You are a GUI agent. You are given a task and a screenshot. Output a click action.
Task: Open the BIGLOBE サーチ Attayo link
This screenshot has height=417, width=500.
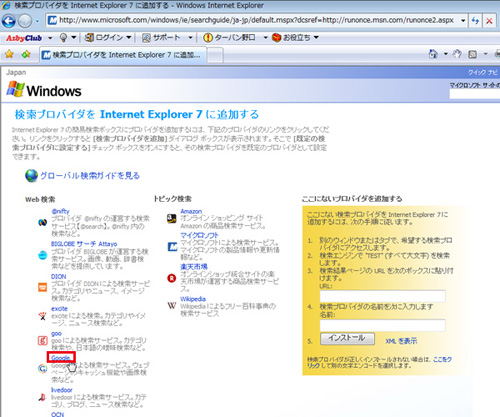(84, 244)
